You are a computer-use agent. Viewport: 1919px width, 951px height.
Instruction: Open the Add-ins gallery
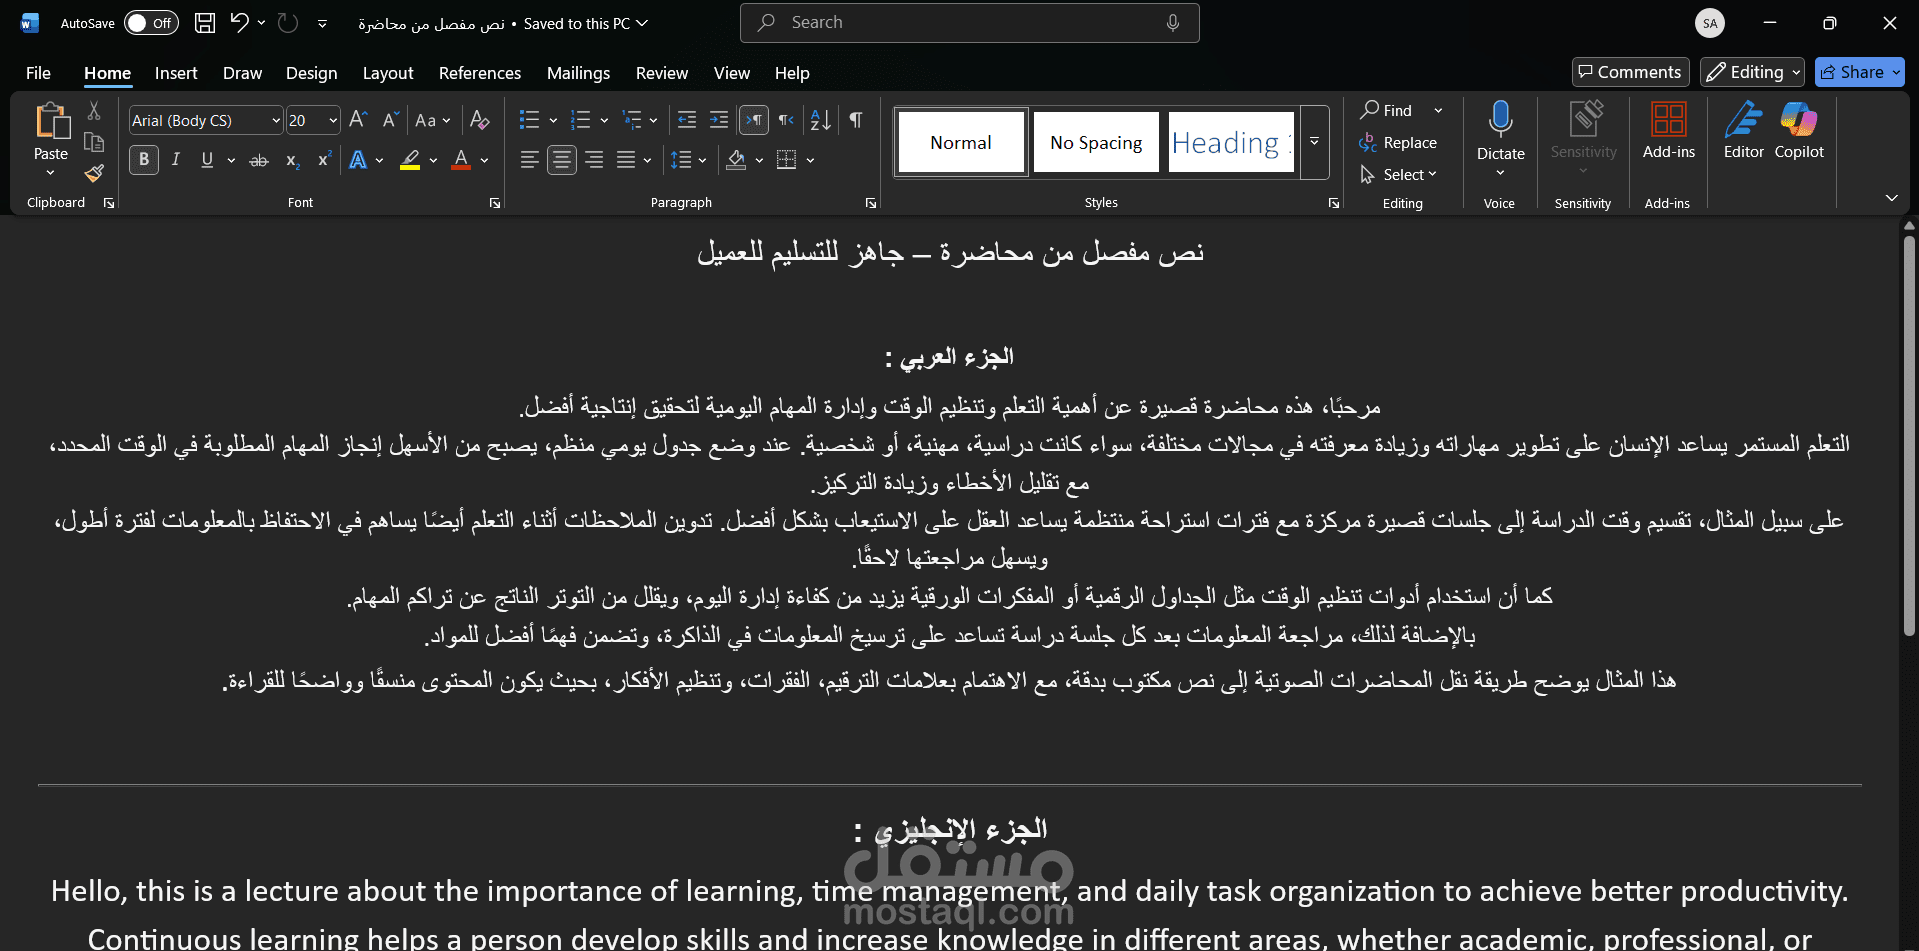point(1668,130)
